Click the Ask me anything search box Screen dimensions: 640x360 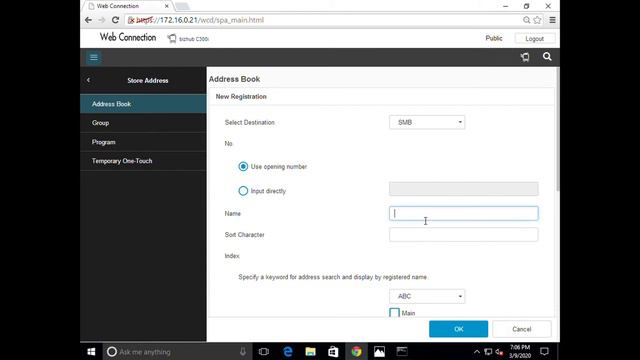coord(176,351)
